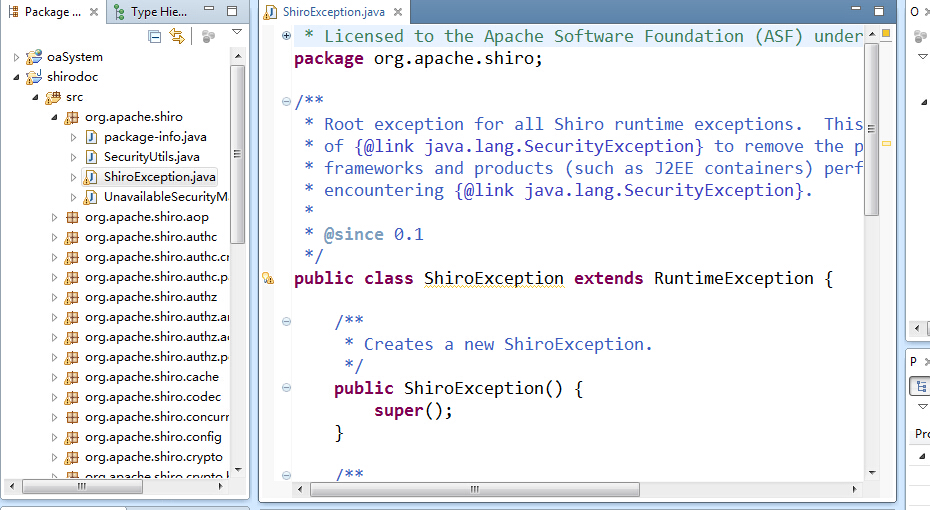
Task: Click Package Explorer scroll up arrow
Action: tap(238, 56)
